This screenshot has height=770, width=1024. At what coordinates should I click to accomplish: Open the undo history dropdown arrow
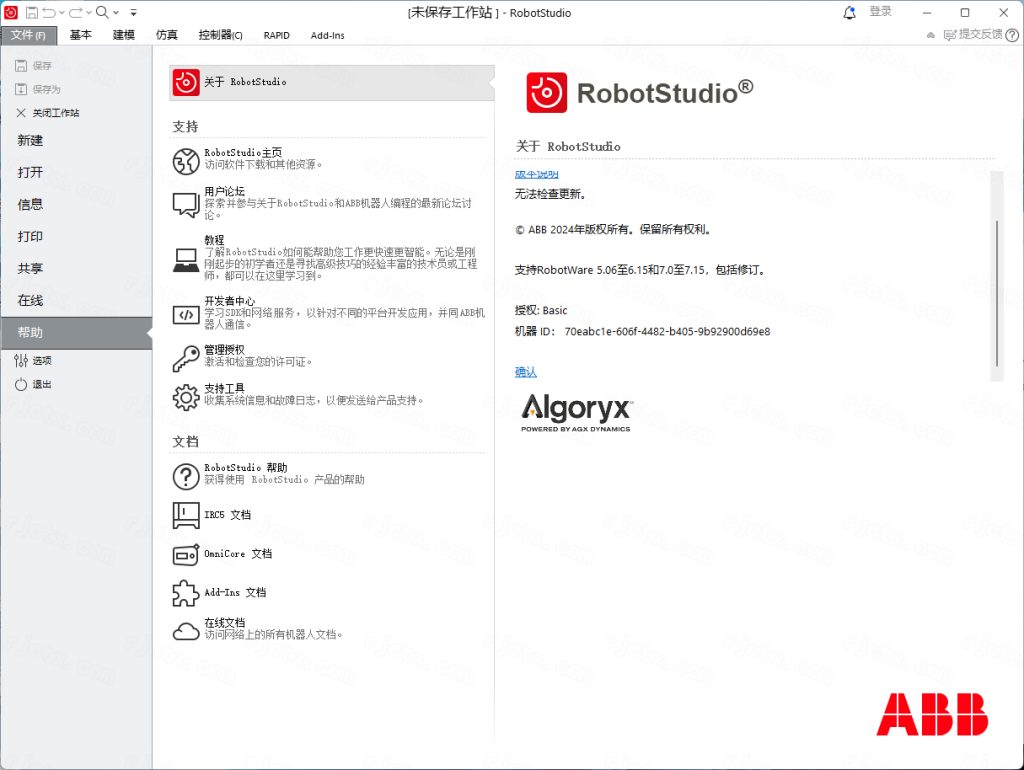61,12
